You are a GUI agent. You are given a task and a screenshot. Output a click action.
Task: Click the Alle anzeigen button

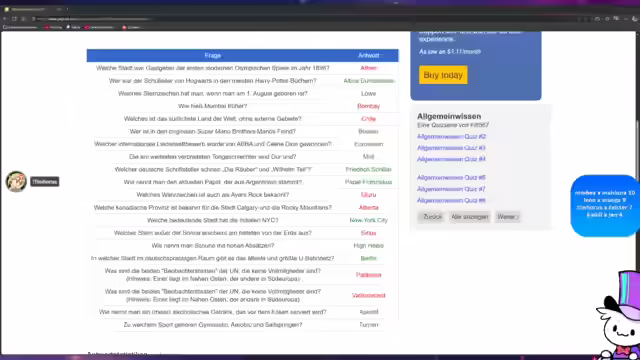coord(469,217)
